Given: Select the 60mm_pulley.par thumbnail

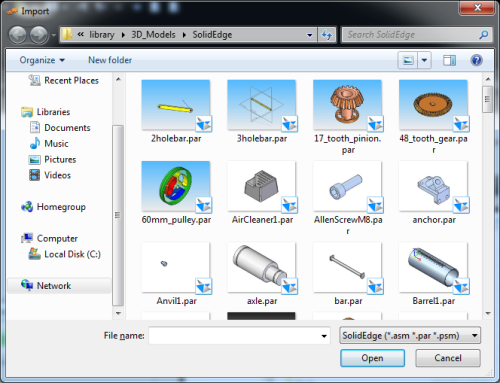Looking at the screenshot, I should pos(176,186).
